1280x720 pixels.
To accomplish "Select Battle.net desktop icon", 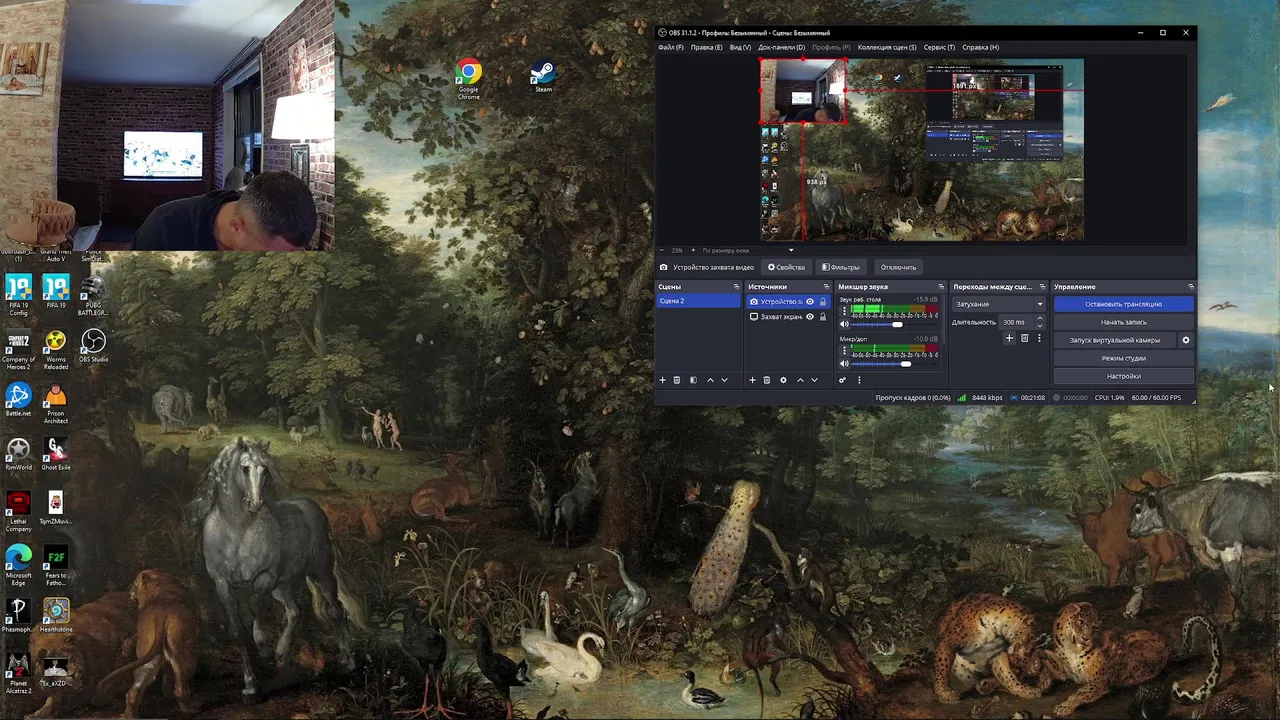I will pos(18,400).
